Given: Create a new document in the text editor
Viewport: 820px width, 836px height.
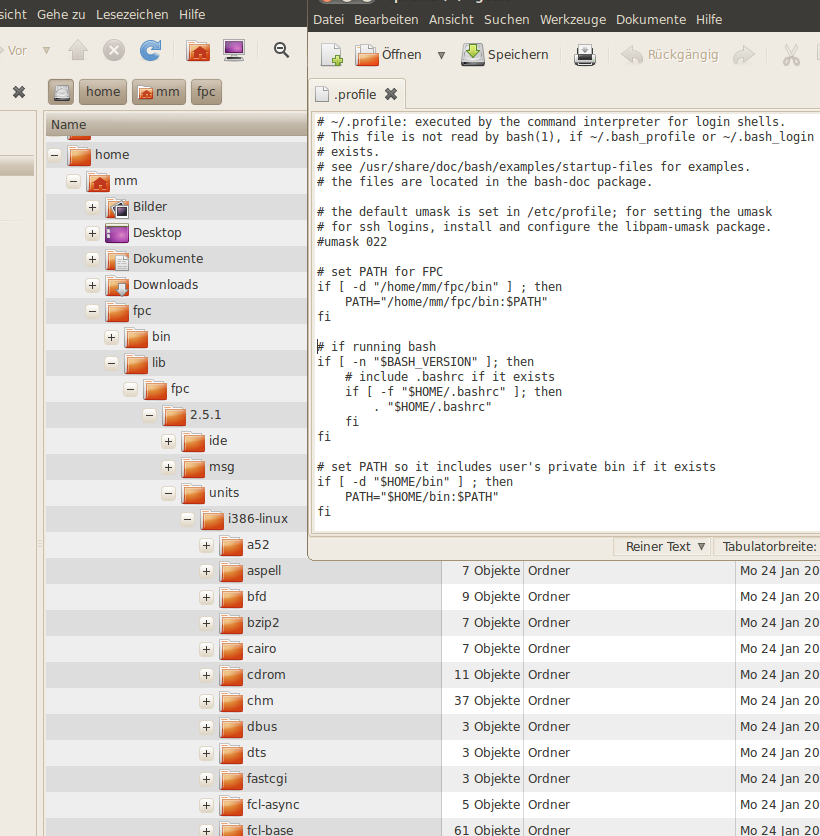Looking at the screenshot, I should tap(331, 55).
